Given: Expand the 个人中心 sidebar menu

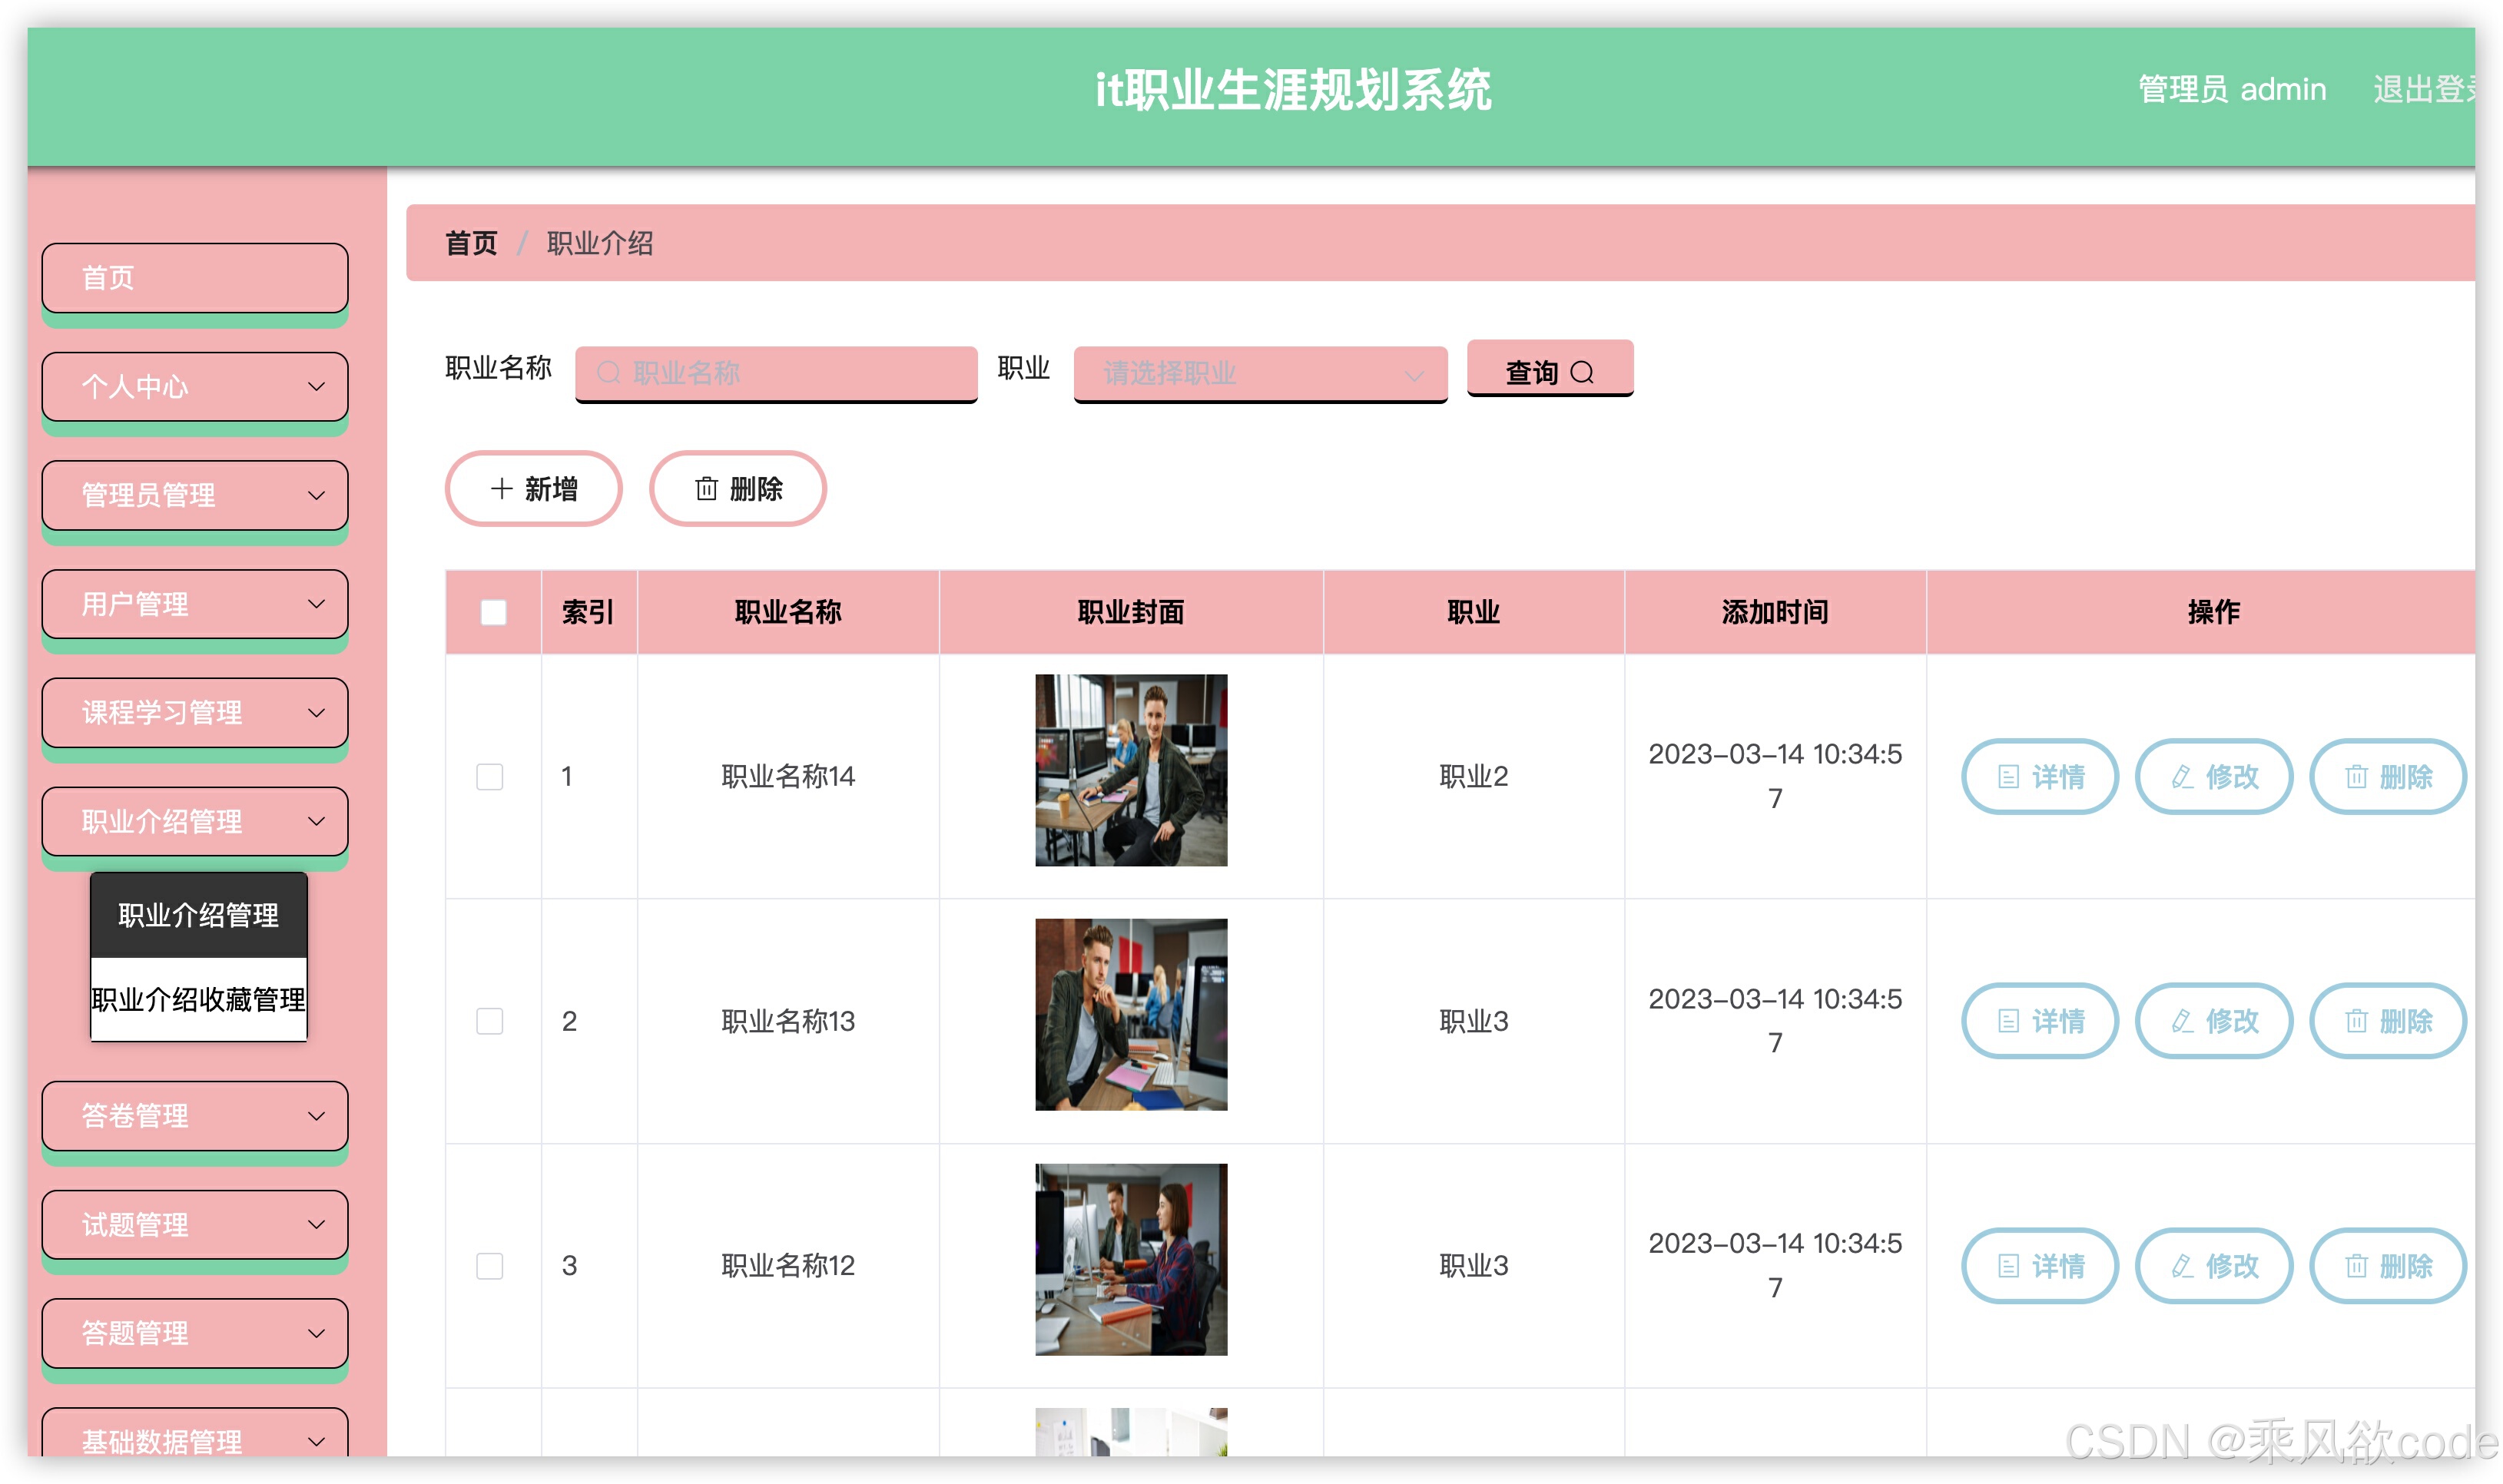Looking at the screenshot, I should 195,386.
